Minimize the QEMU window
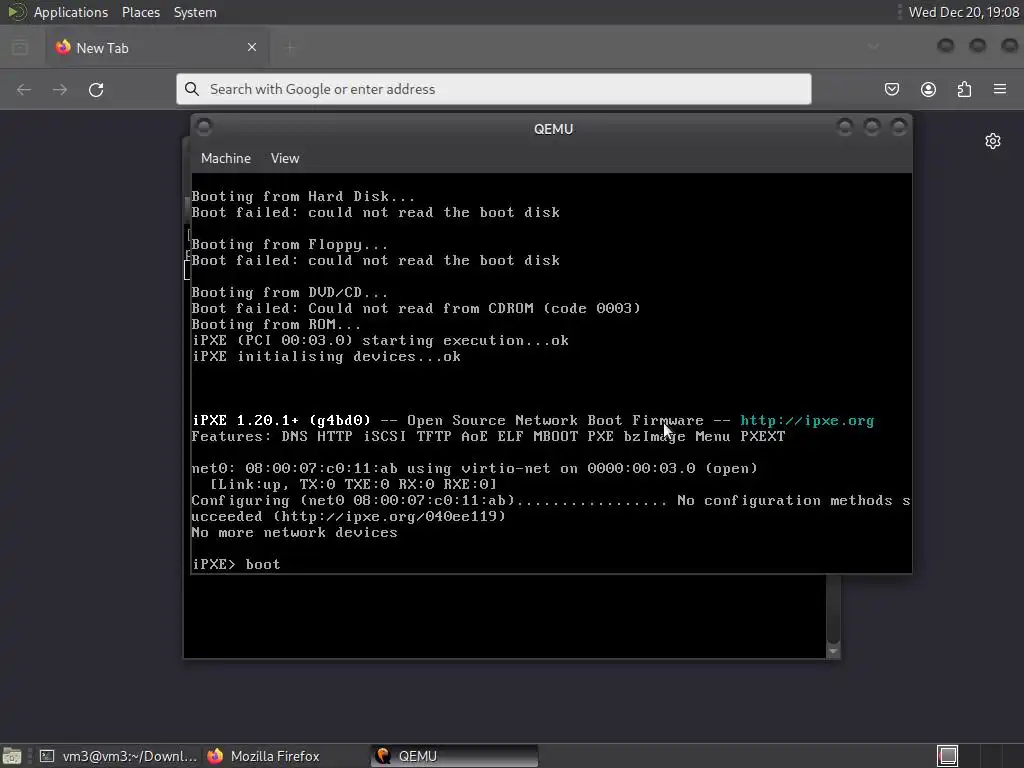Screen dimensions: 1024x768 pos(844,127)
